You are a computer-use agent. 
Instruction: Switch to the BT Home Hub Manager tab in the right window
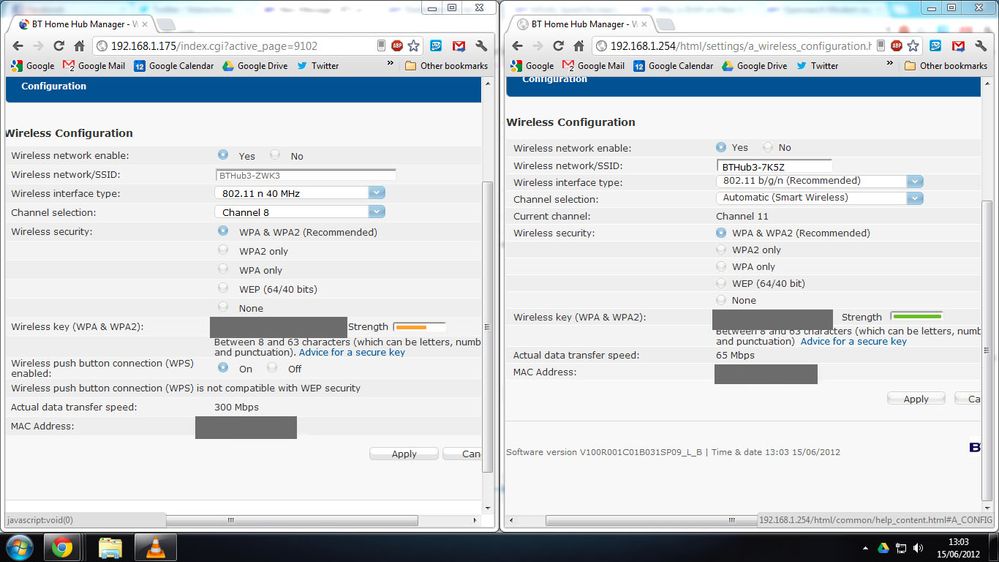click(x=581, y=24)
